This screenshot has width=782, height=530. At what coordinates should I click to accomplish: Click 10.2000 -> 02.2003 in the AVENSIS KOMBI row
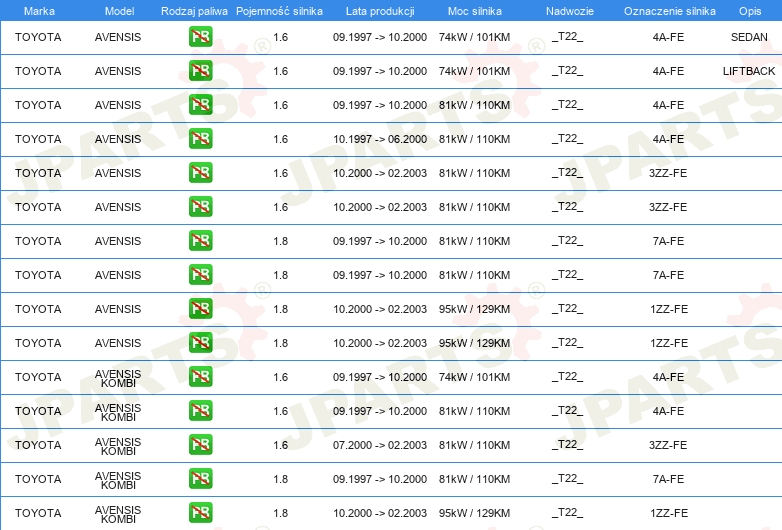(x=380, y=513)
